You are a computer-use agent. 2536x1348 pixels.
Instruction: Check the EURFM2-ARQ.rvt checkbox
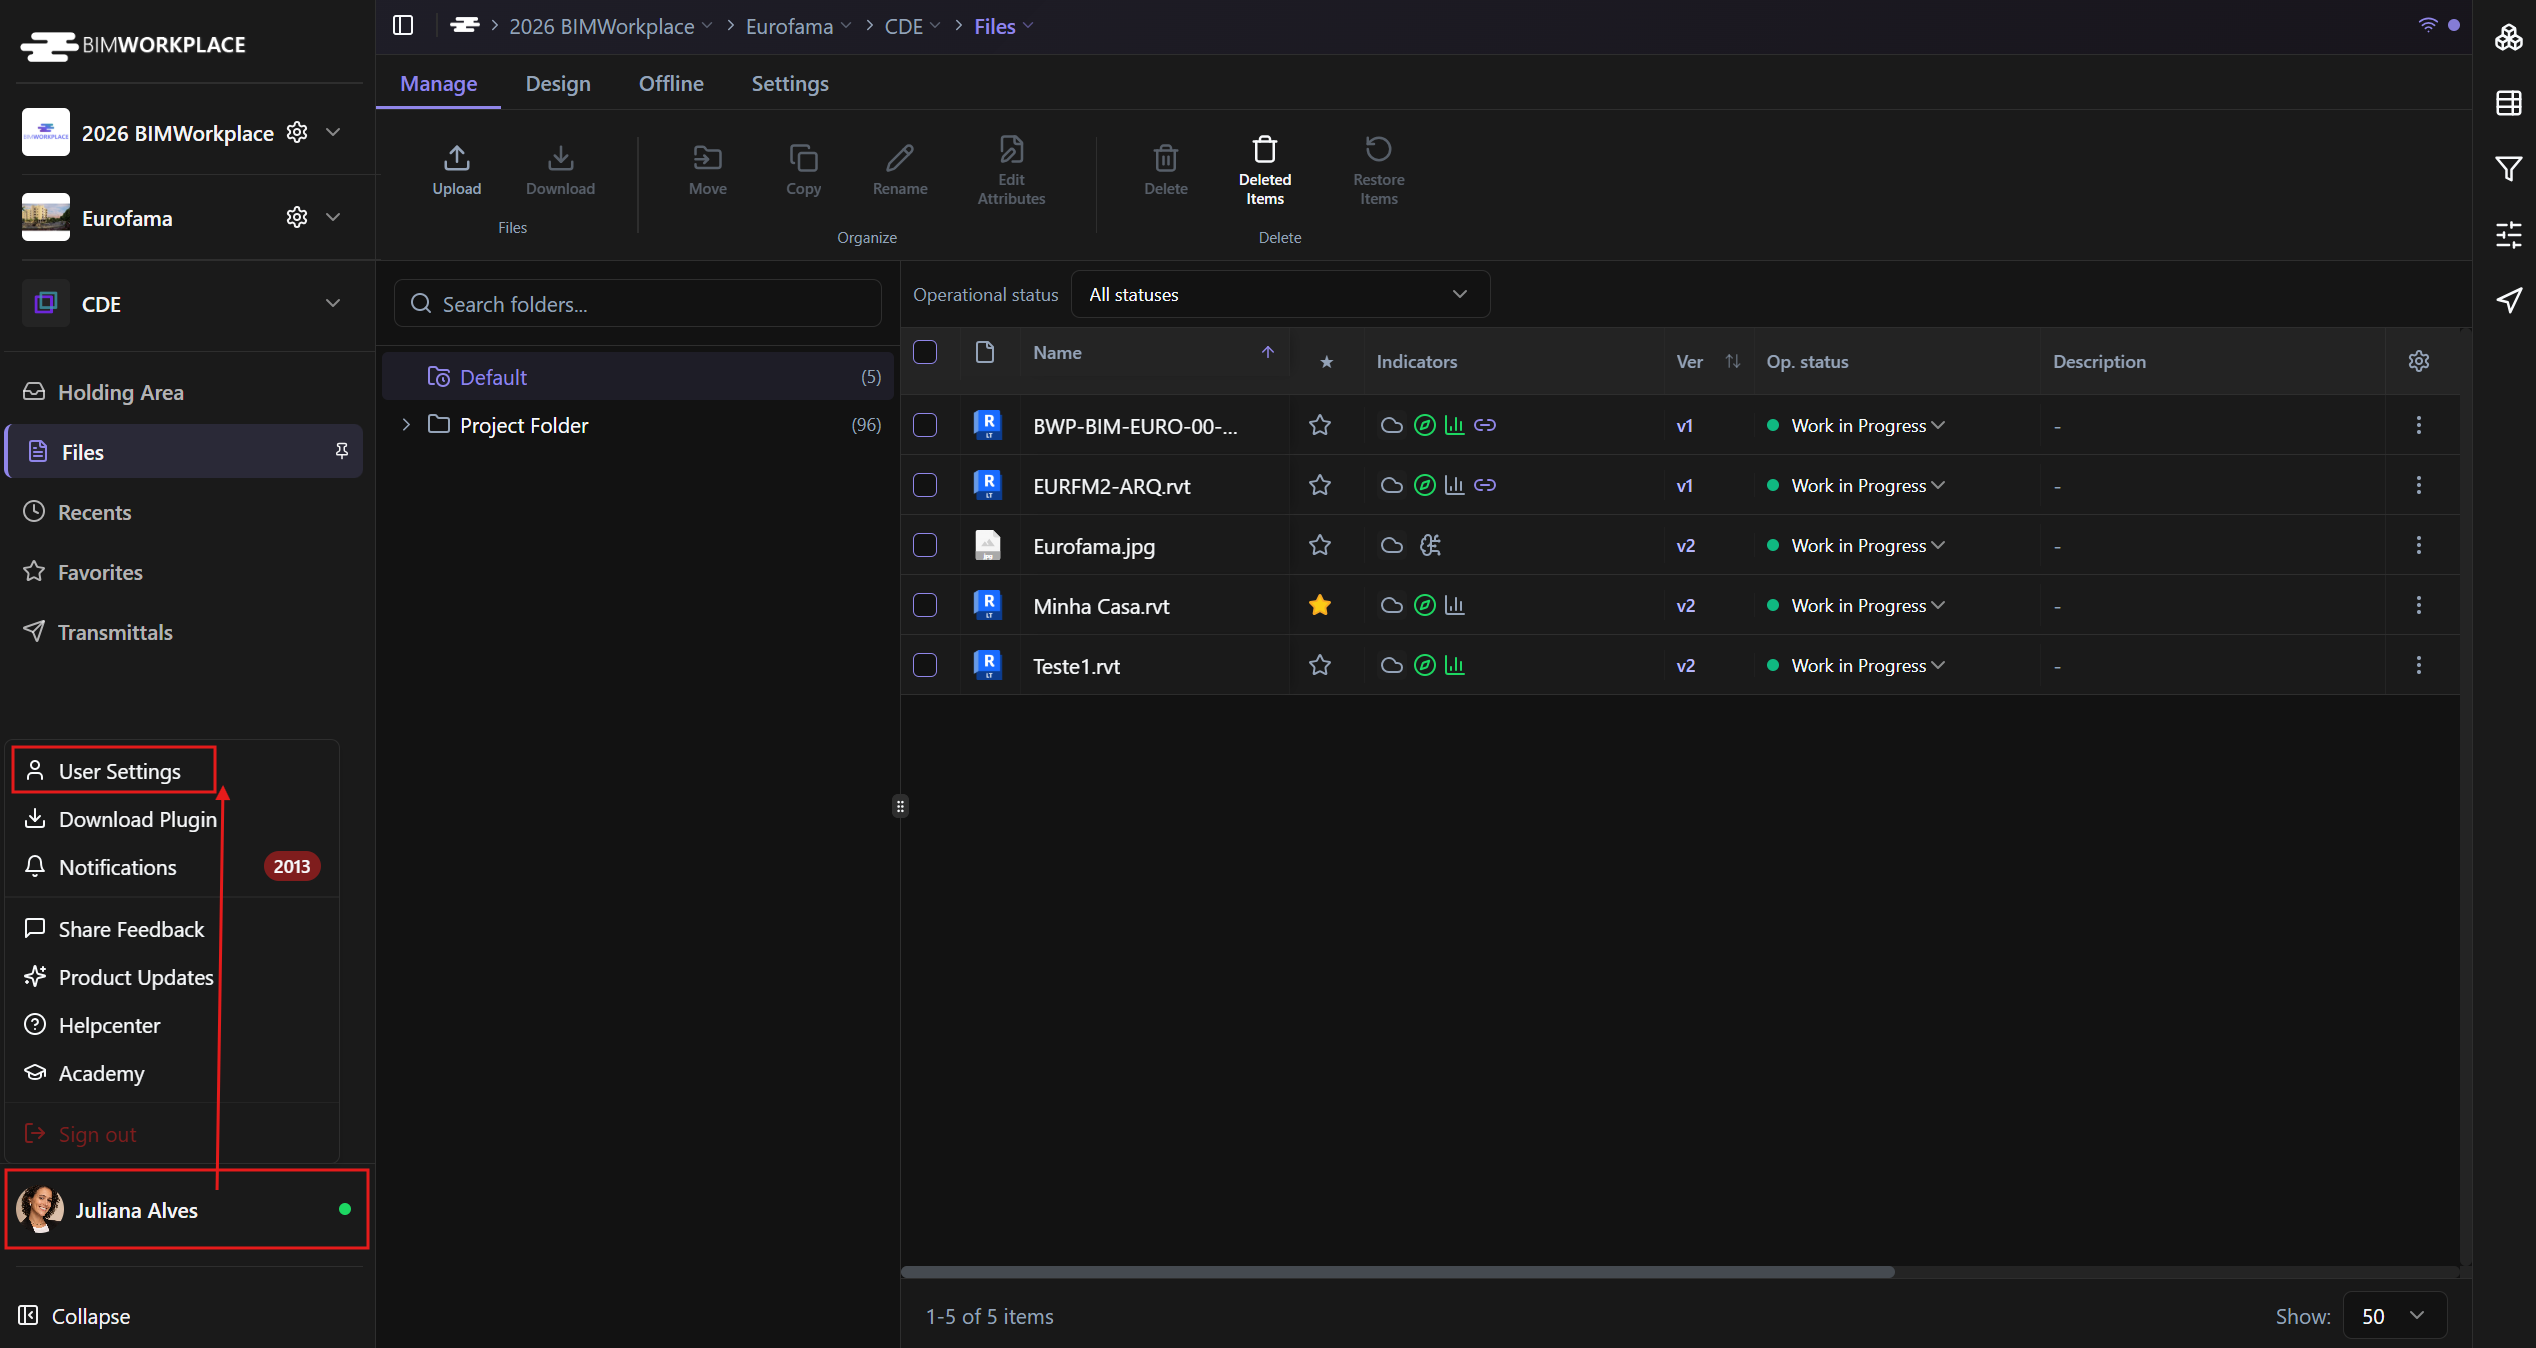(x=925, y=485)
